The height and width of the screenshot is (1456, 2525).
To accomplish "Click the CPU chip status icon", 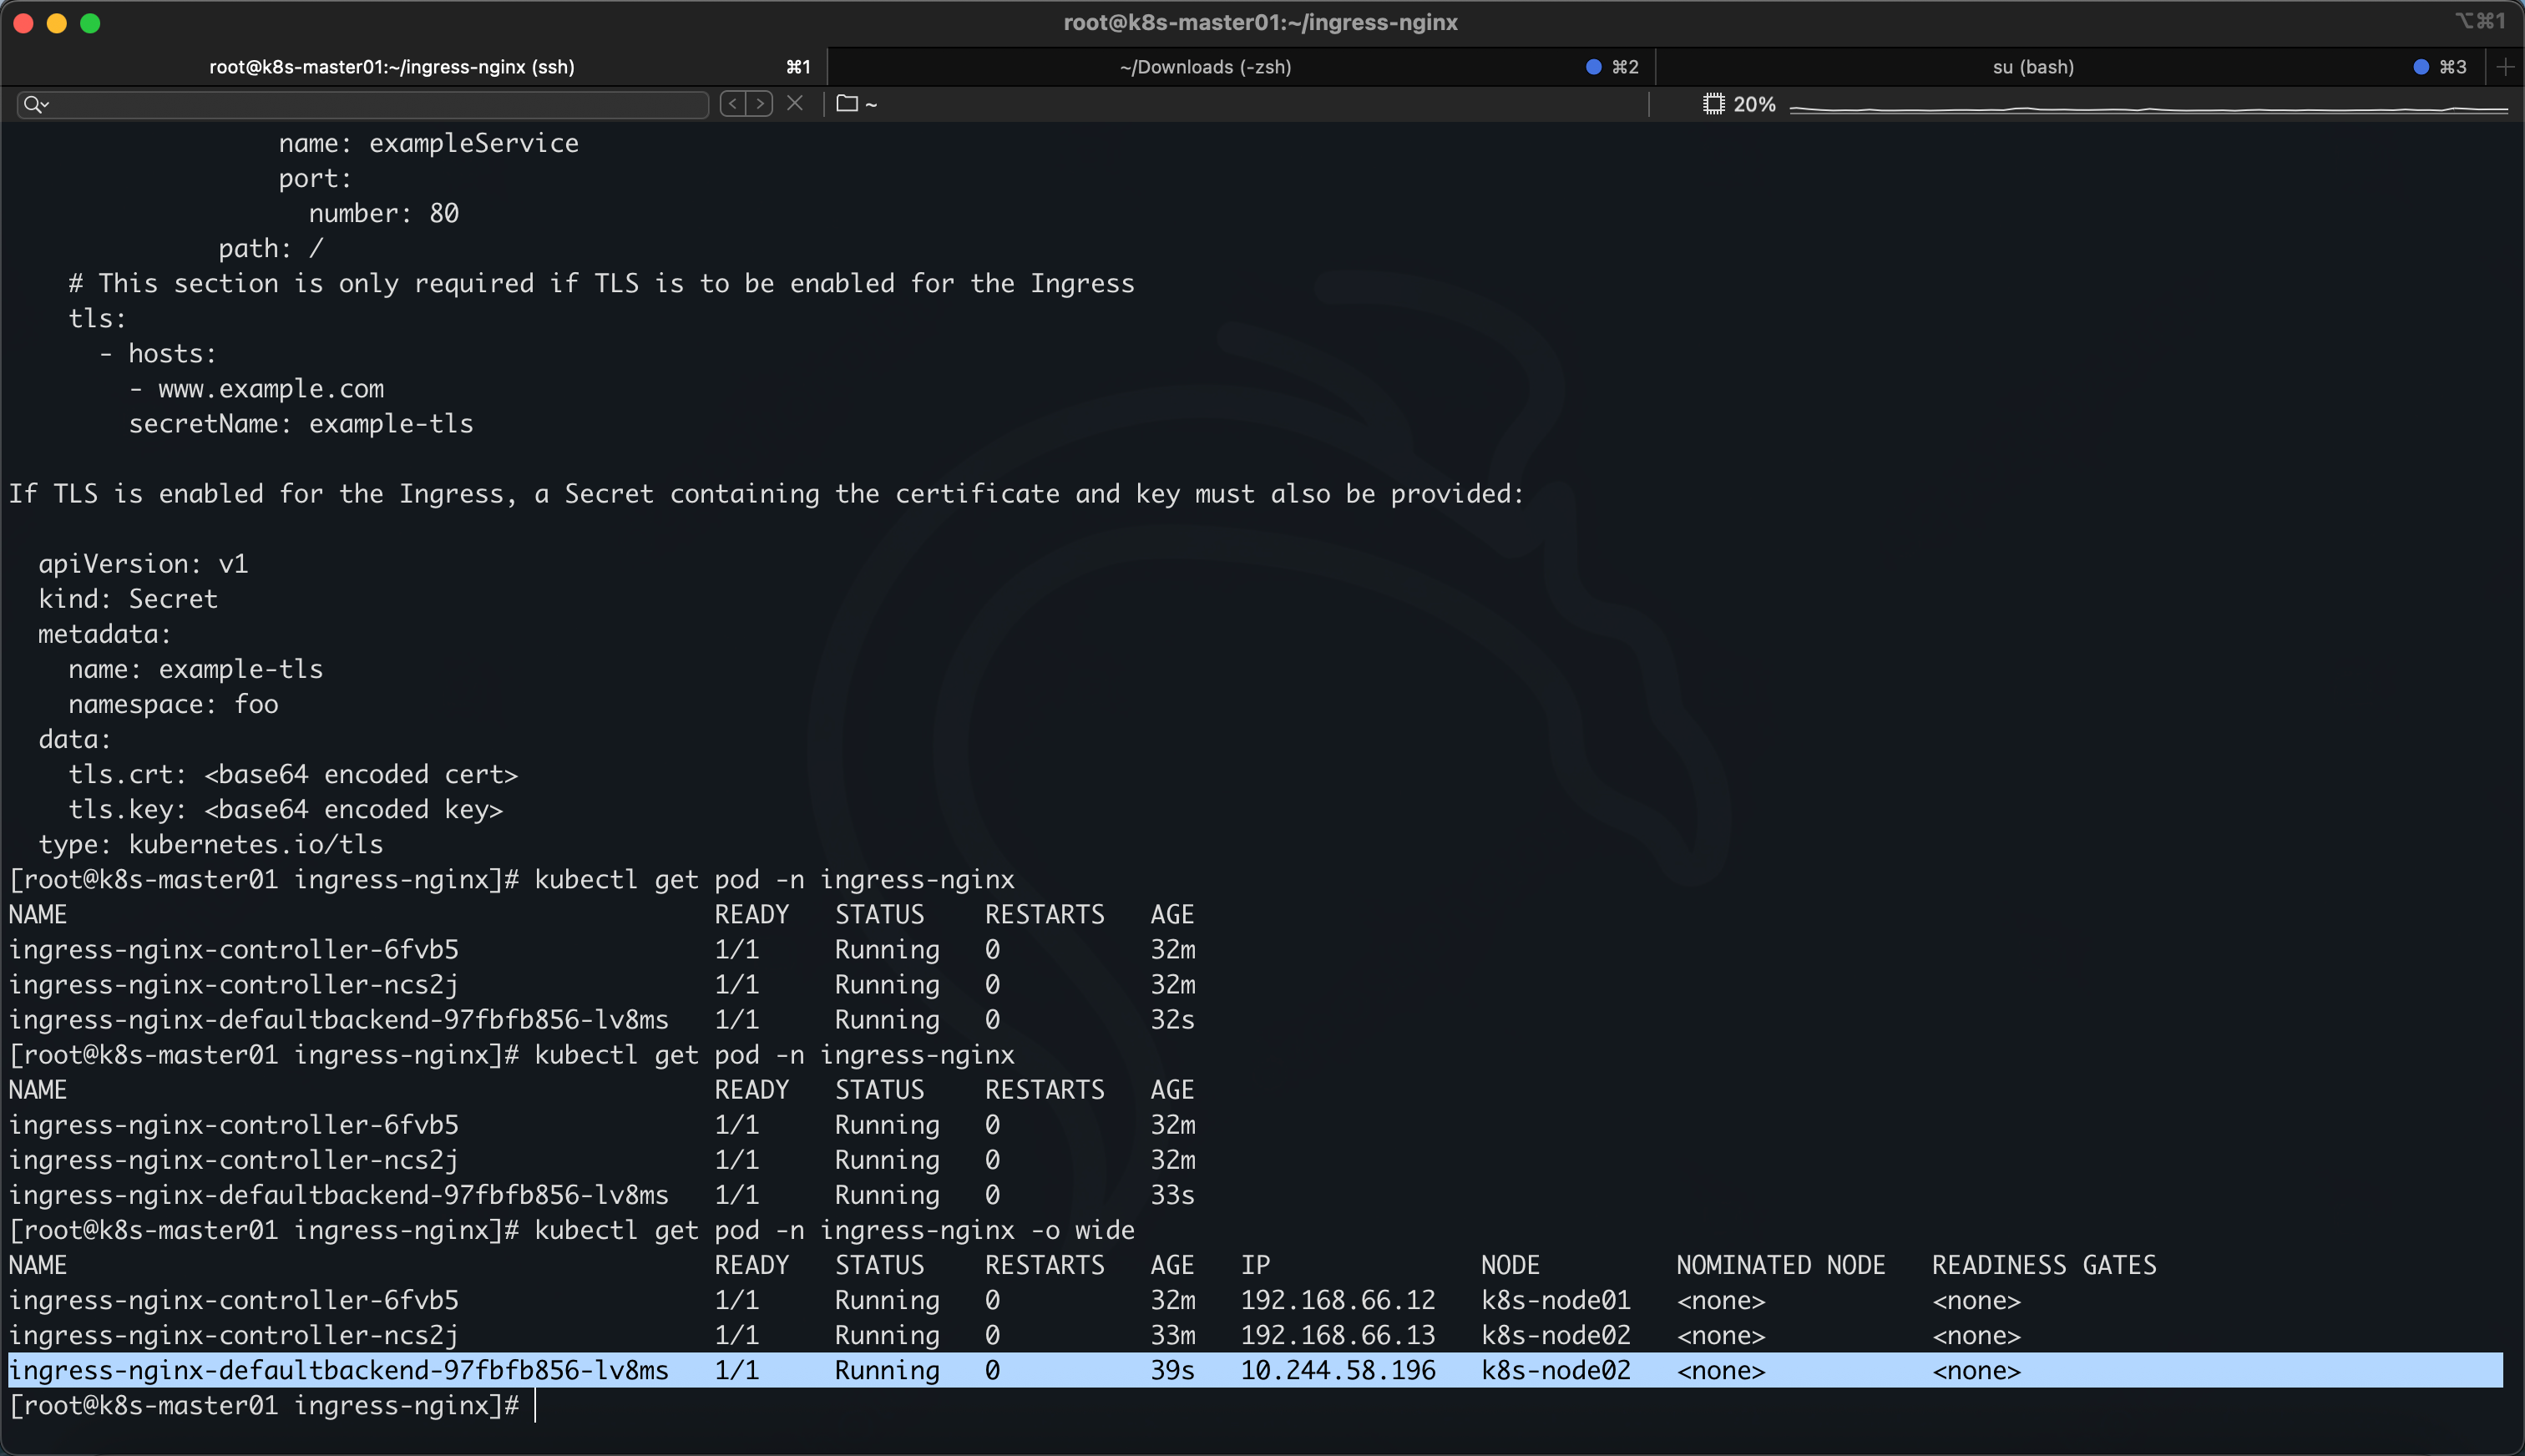I will click(1713, 104).
